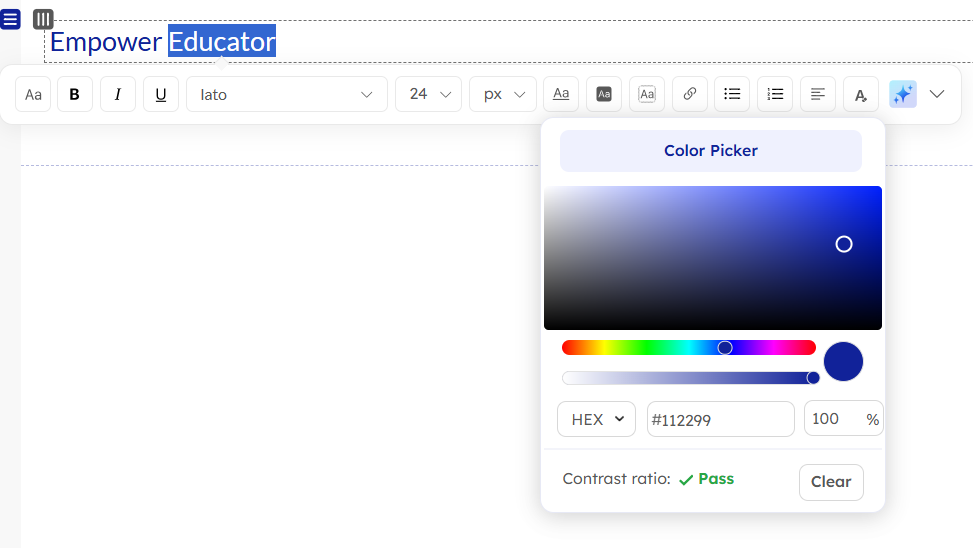Insert a hyperlink with the link icon

pos(690,94)
